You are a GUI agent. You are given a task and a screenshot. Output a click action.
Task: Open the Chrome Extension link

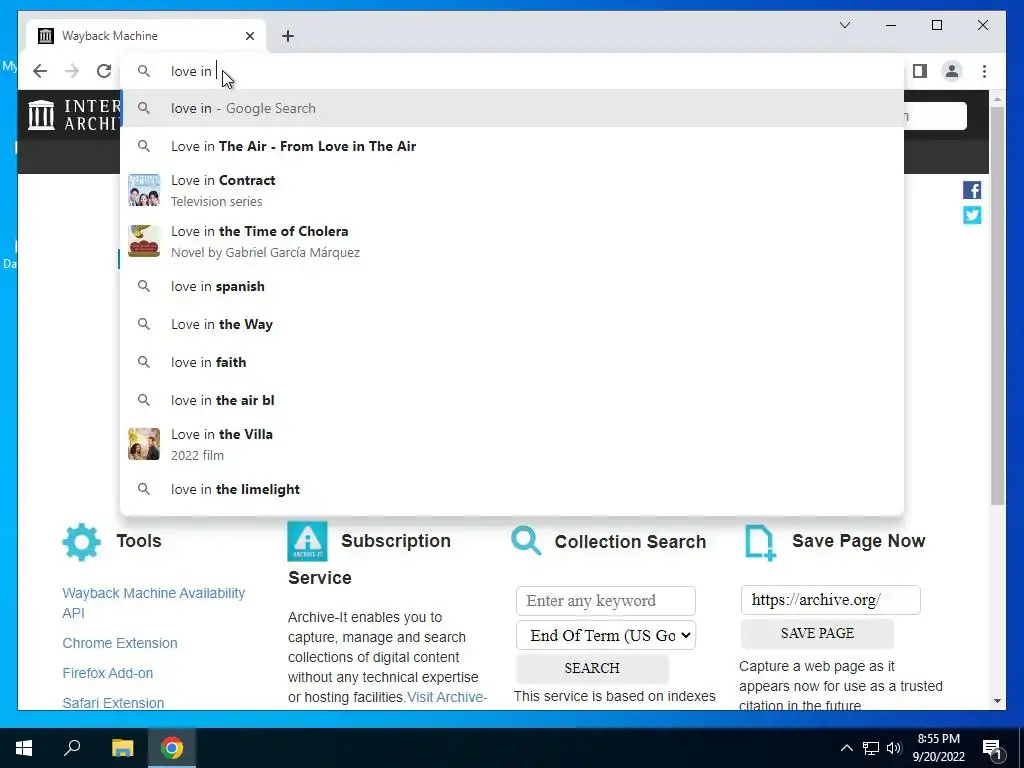tap(120, 643)
